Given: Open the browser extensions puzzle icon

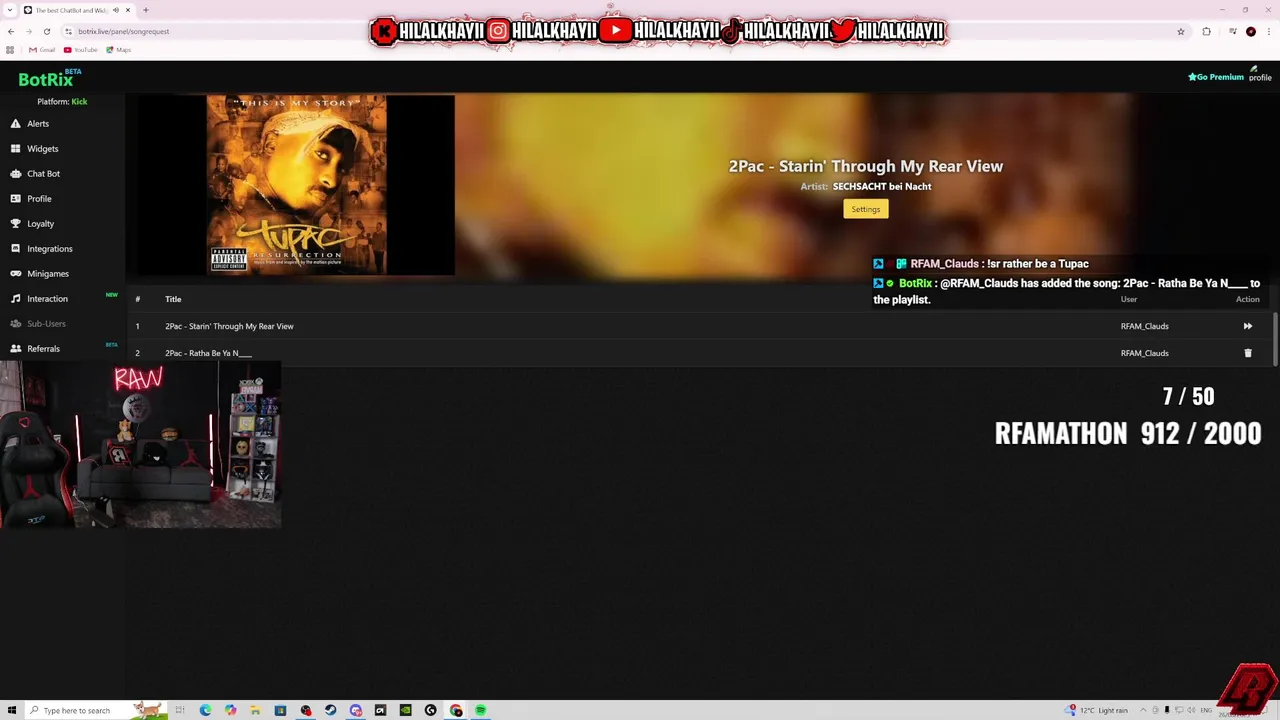Looking at the screenshot, I should [1206, 32].
